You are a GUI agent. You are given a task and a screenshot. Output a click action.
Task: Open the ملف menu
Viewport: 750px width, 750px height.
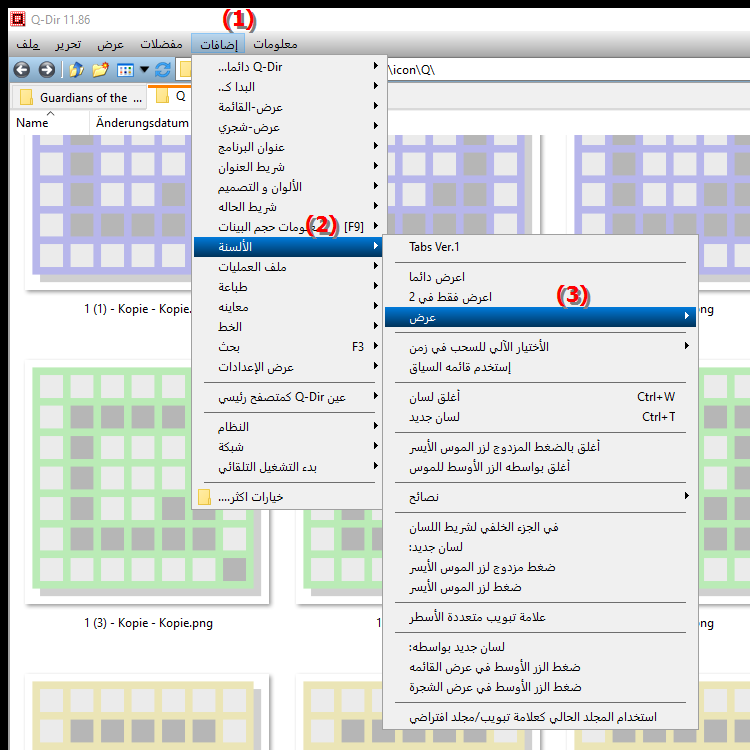click(28, 44)
